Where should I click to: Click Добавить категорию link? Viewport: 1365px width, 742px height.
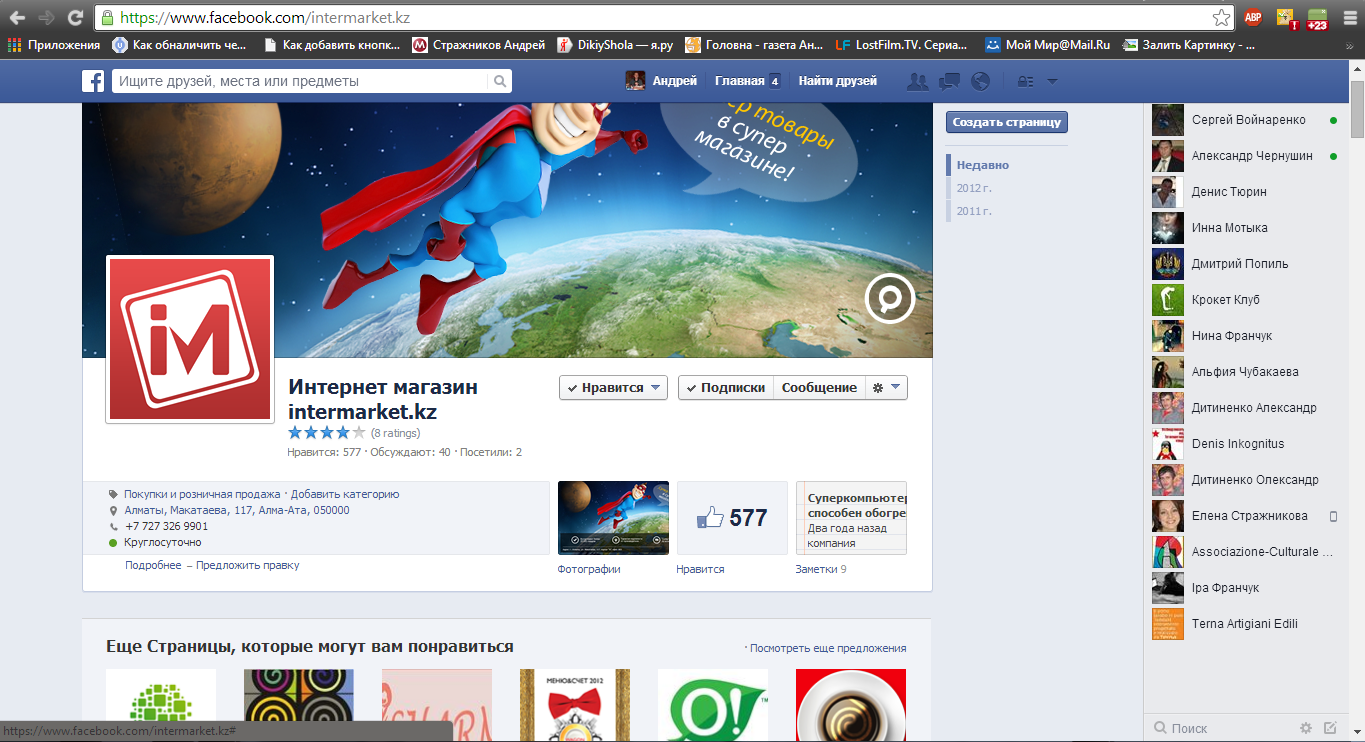point(345,494)
